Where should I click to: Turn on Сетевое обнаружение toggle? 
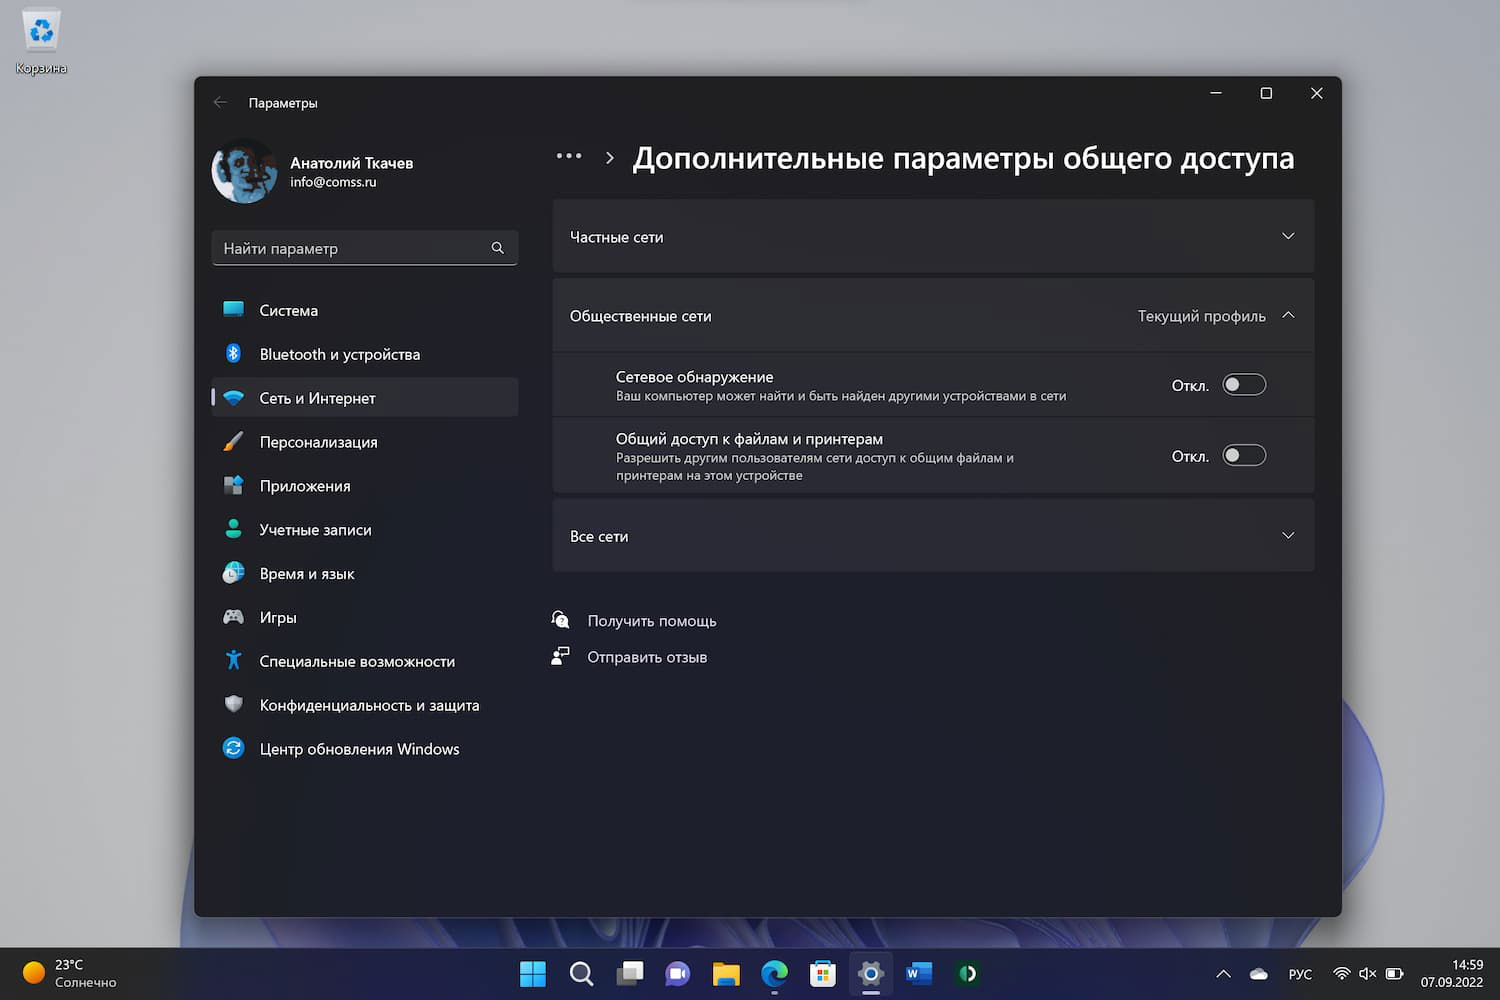[1244, 385]
